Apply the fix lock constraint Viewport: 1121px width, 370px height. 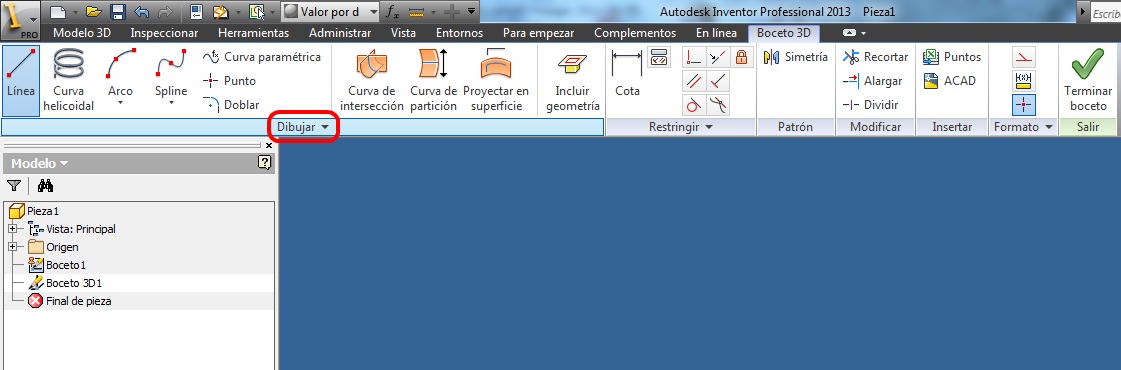741,57
